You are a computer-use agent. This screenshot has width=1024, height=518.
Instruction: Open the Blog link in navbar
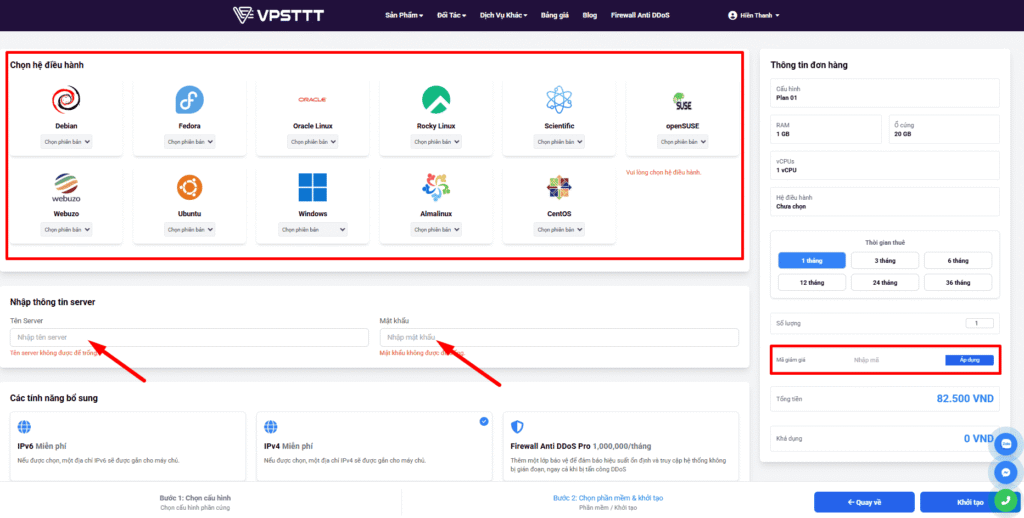point(590,15)
